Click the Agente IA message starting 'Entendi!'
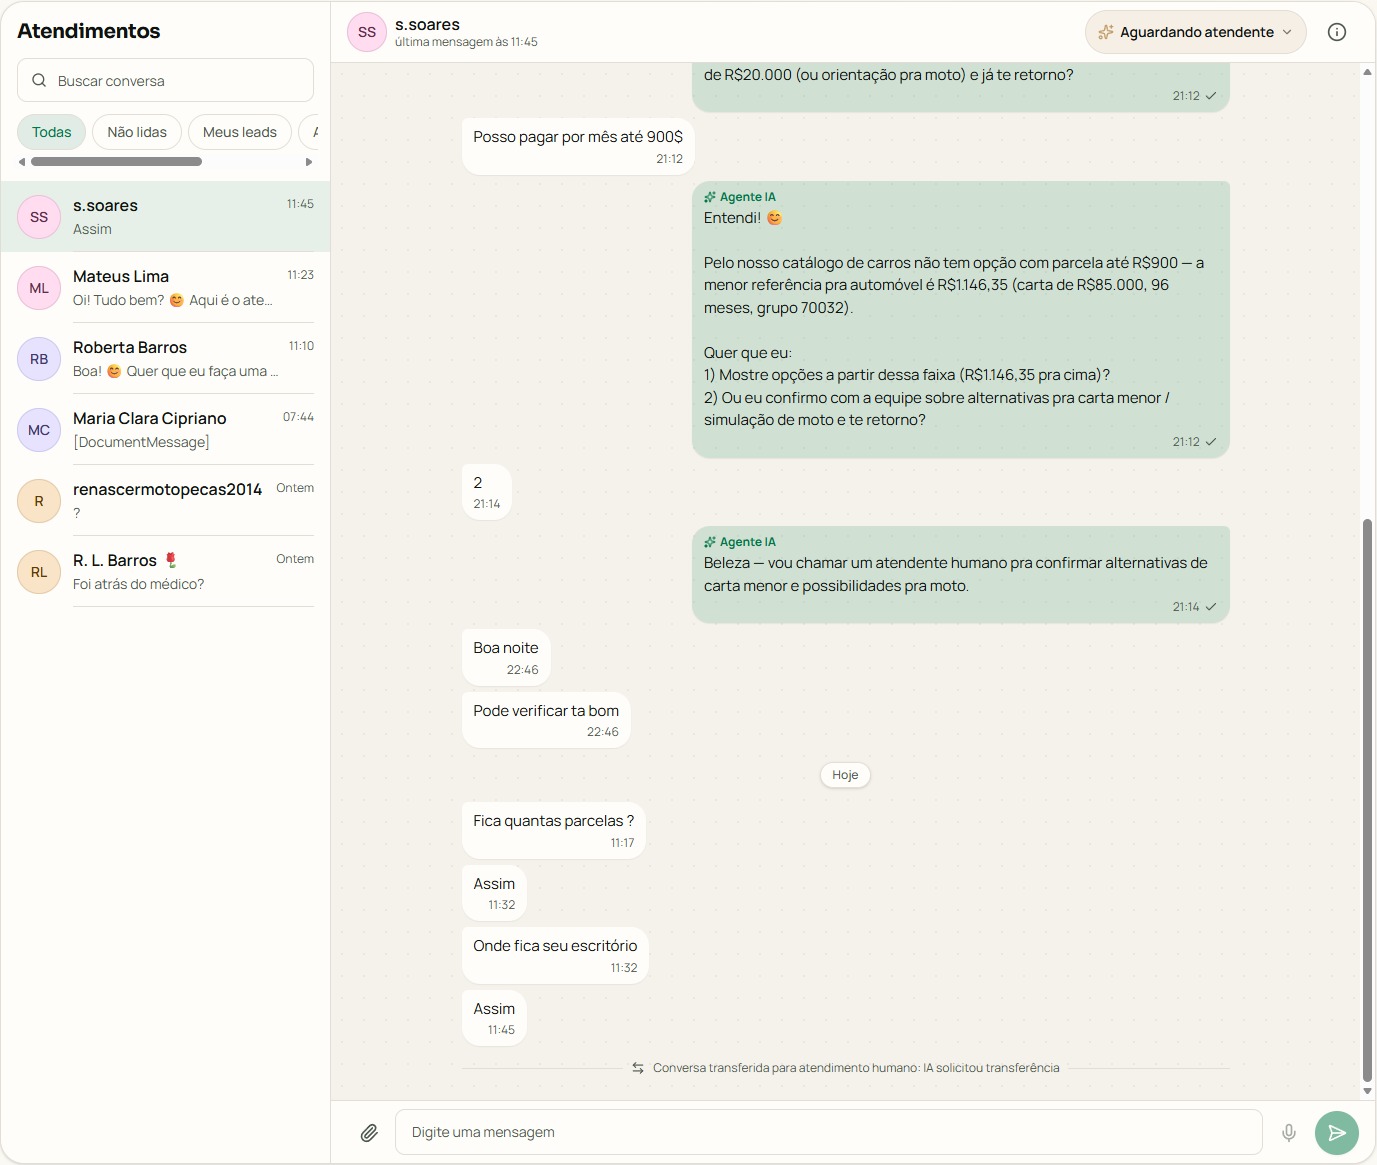This screenshot has height=1165, width=1377. (960, 320)
